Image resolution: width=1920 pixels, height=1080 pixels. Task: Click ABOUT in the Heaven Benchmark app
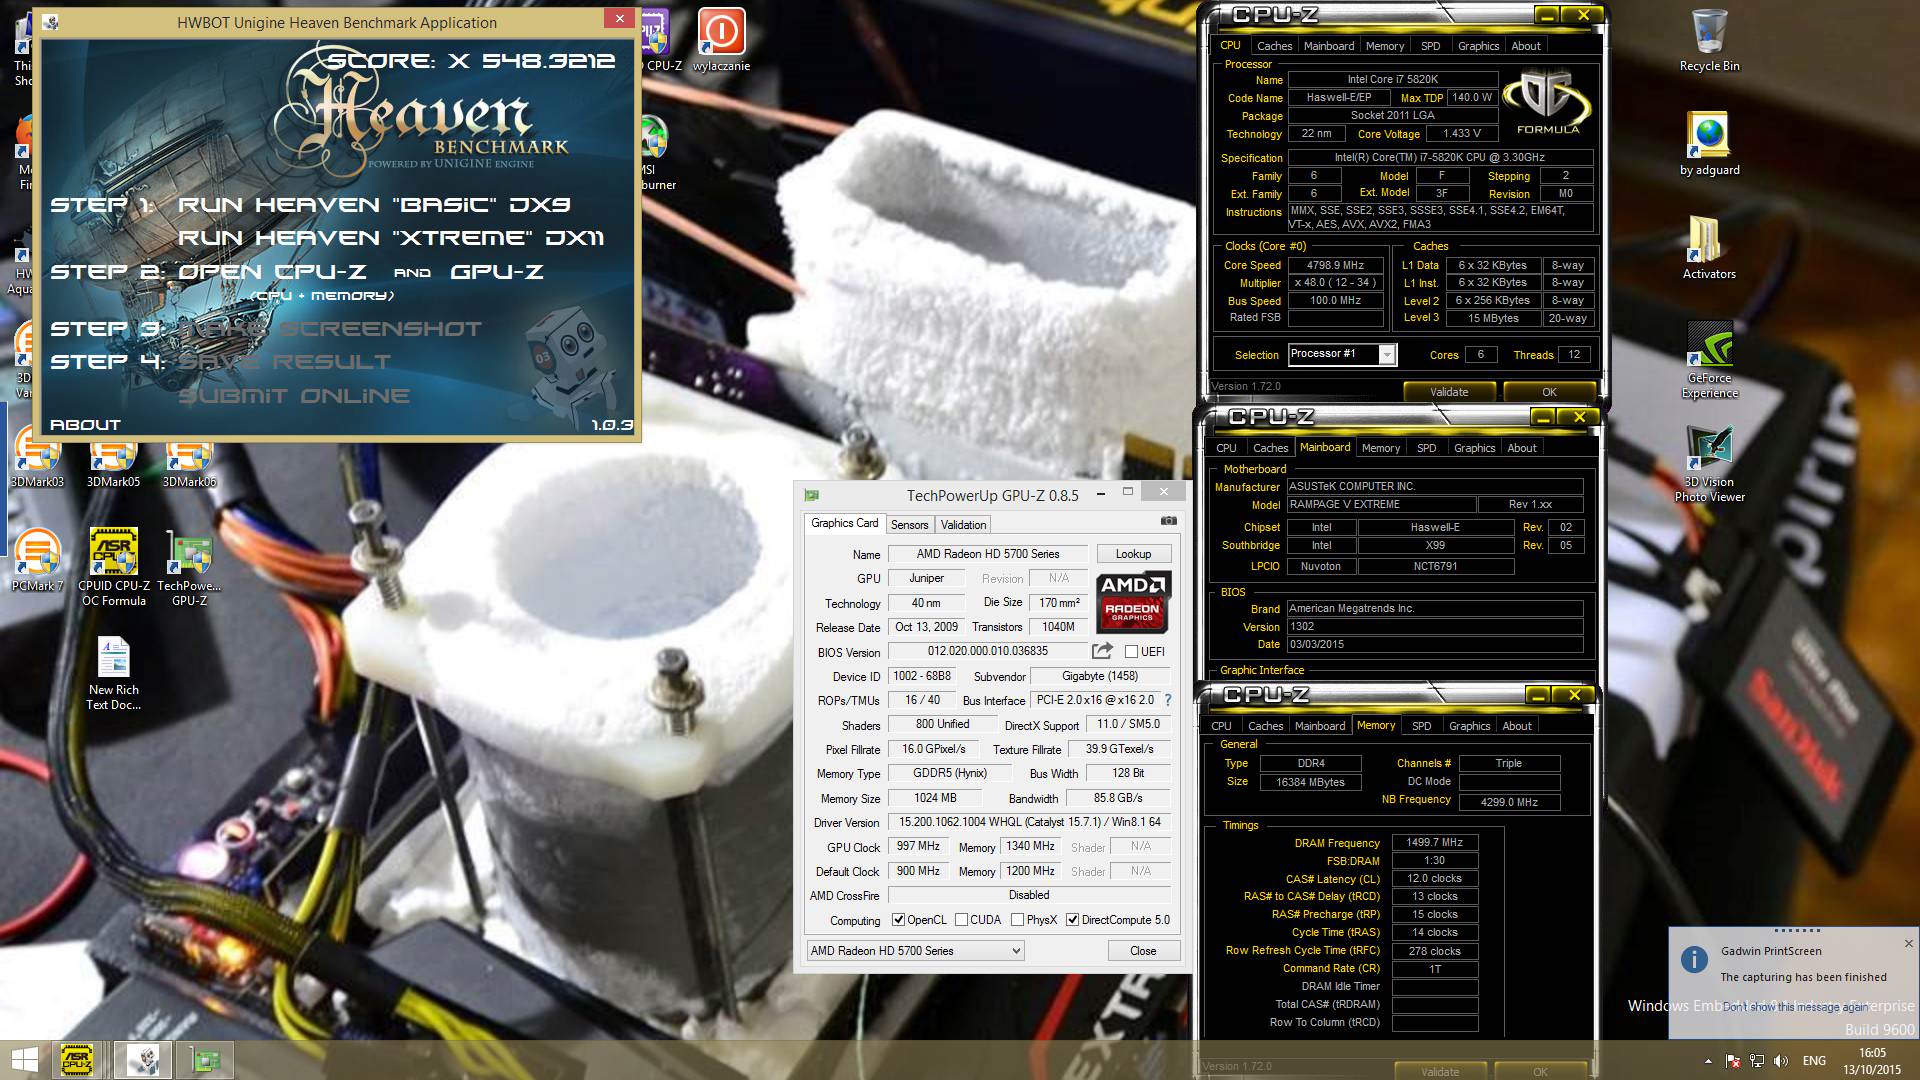point(85,425)
